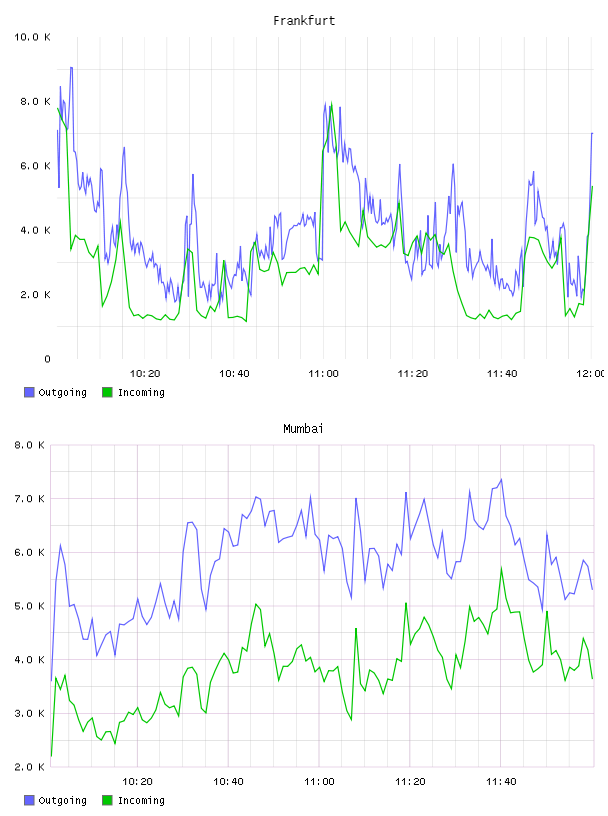The height and width of the screenshot is (816, 608).
Task: Select the Mumbai chart's Incoming legend label
Action: click(141, 801)
